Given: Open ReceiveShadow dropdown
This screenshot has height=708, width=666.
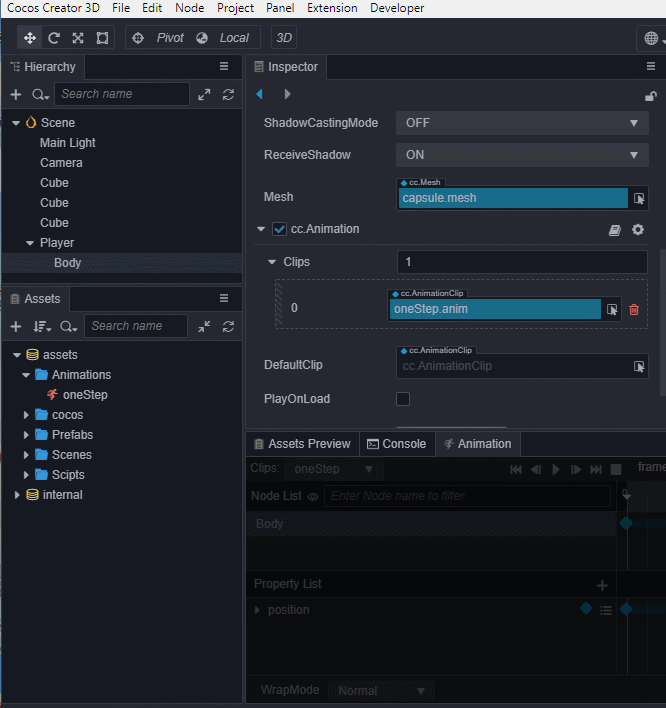Looking at the screenshot, I should pos(522,155).
